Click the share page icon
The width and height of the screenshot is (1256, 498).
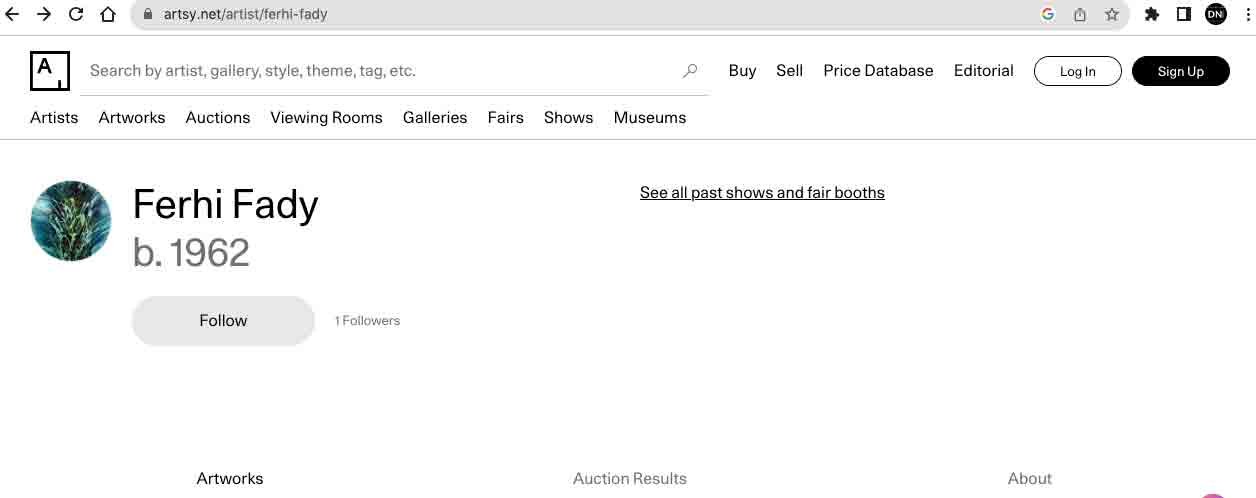[1080, 14]
